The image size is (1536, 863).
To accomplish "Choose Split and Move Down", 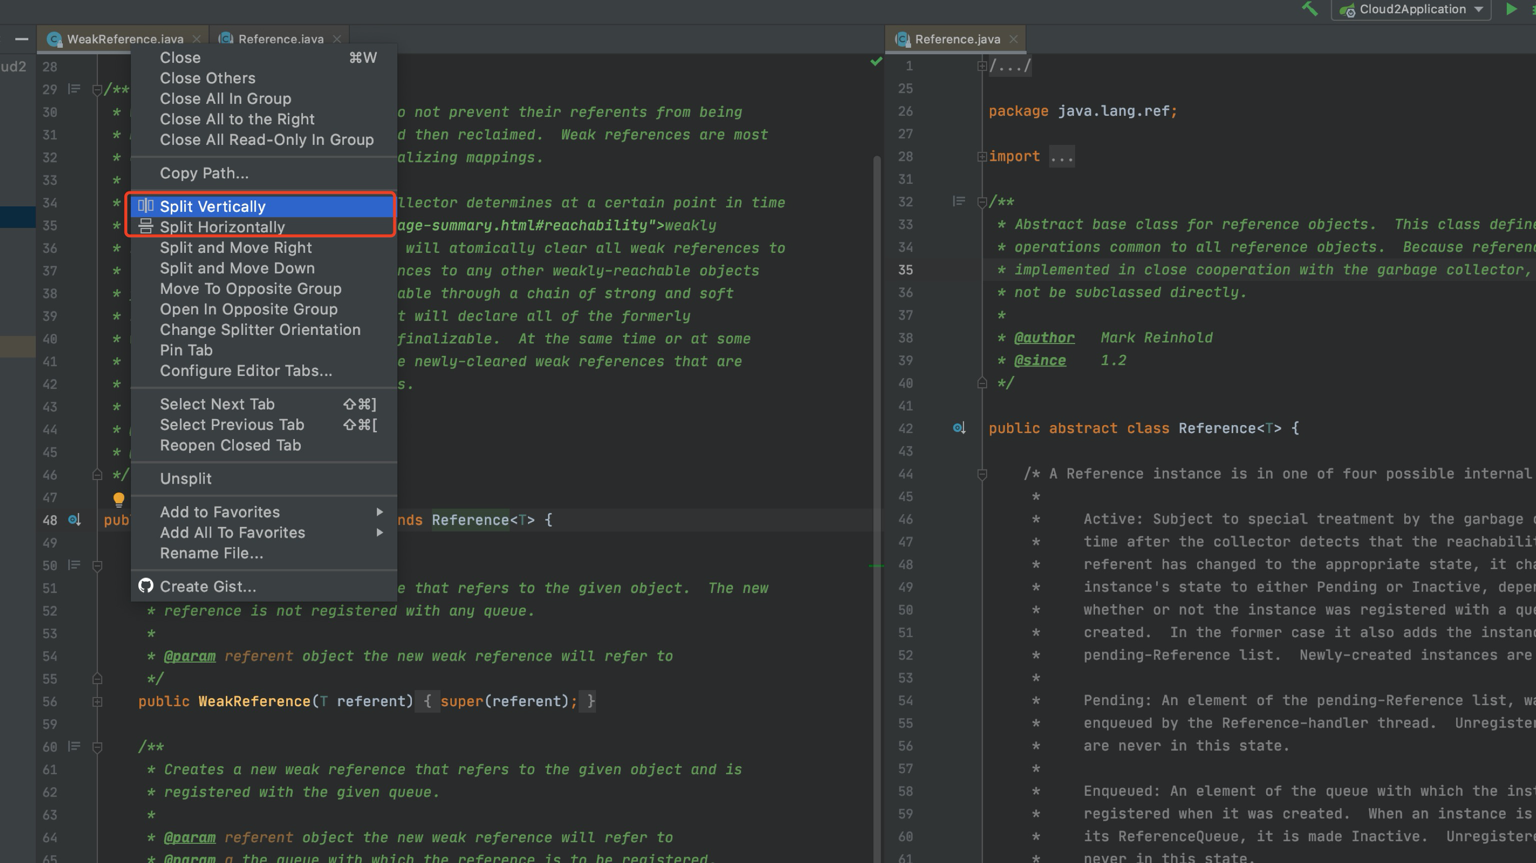I will tap(264, 268).
